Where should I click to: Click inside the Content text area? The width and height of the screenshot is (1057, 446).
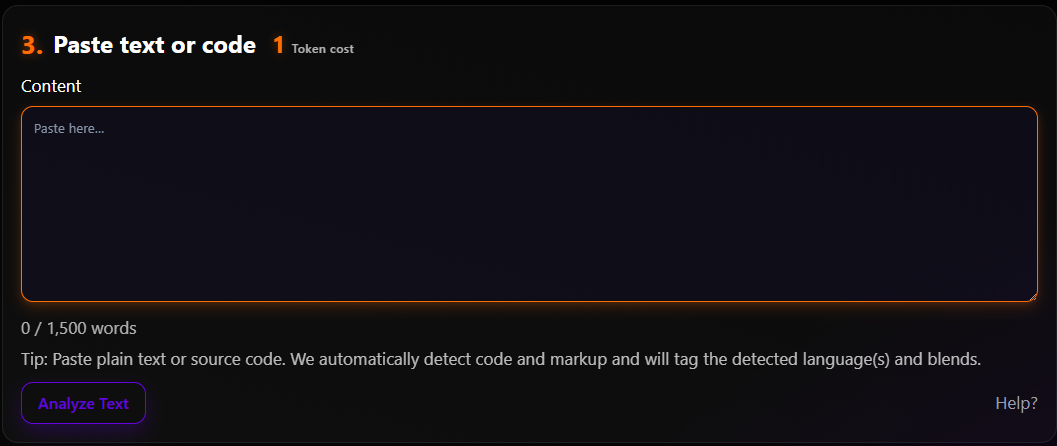pyautogui.click(x=528, y=210)
